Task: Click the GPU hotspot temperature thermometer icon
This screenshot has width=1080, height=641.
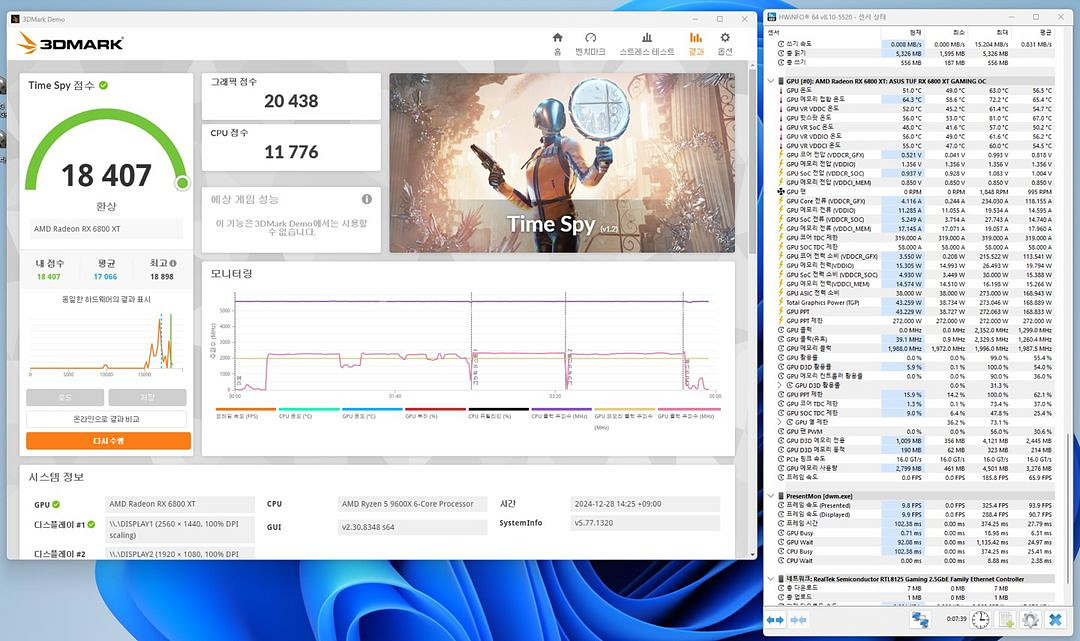Action: (x=781, y=118)
